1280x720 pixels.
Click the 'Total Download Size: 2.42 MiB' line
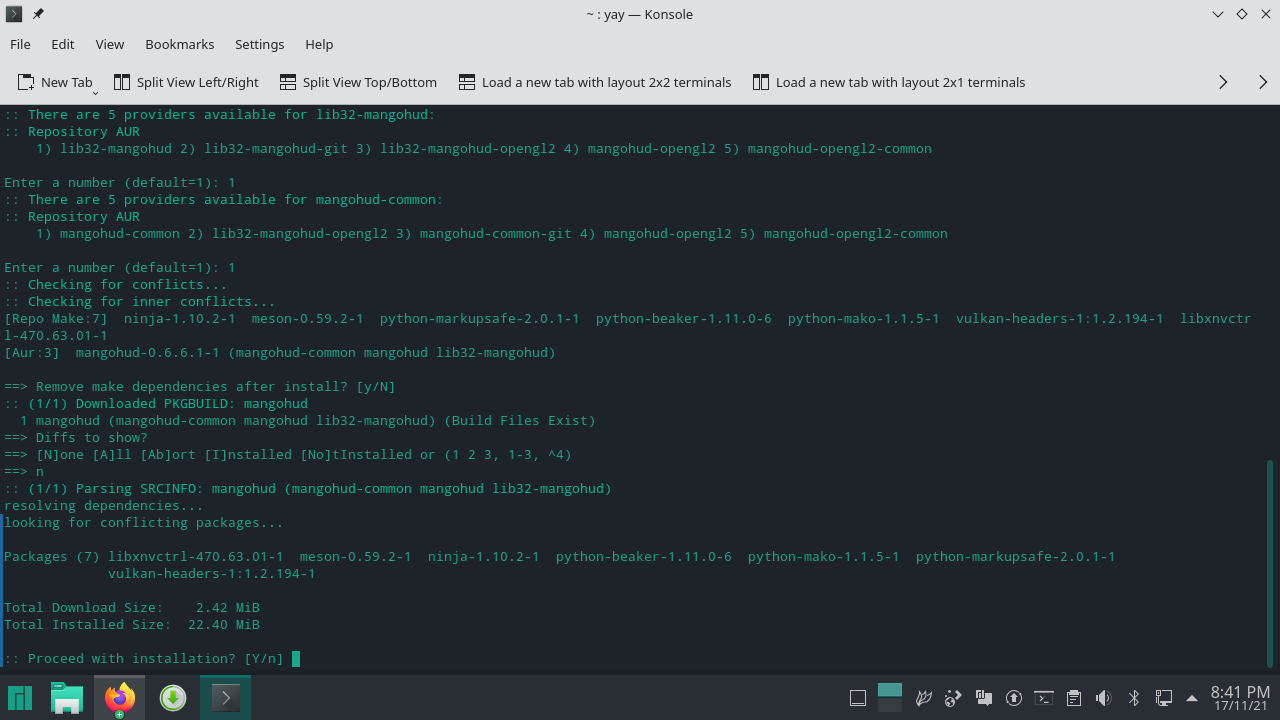click(x=132, y=607)
